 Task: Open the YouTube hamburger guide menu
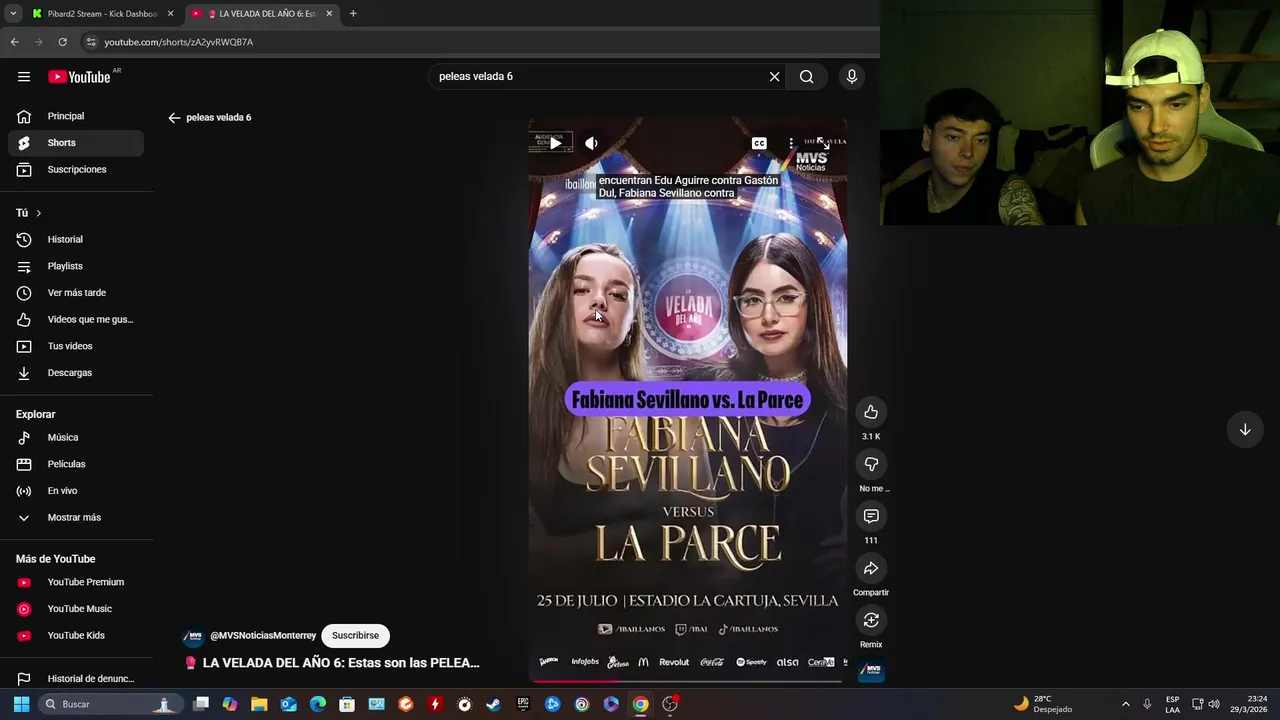coord(24,76)
